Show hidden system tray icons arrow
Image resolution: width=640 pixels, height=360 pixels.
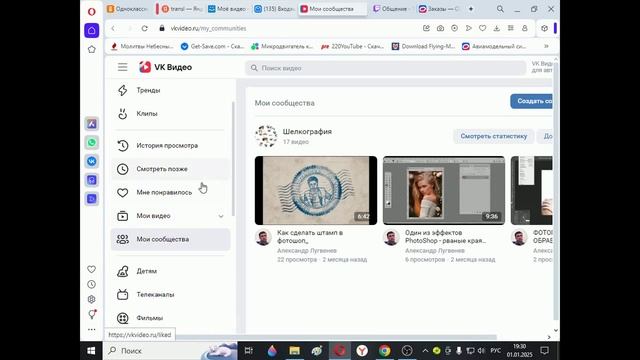click(425, 351)
